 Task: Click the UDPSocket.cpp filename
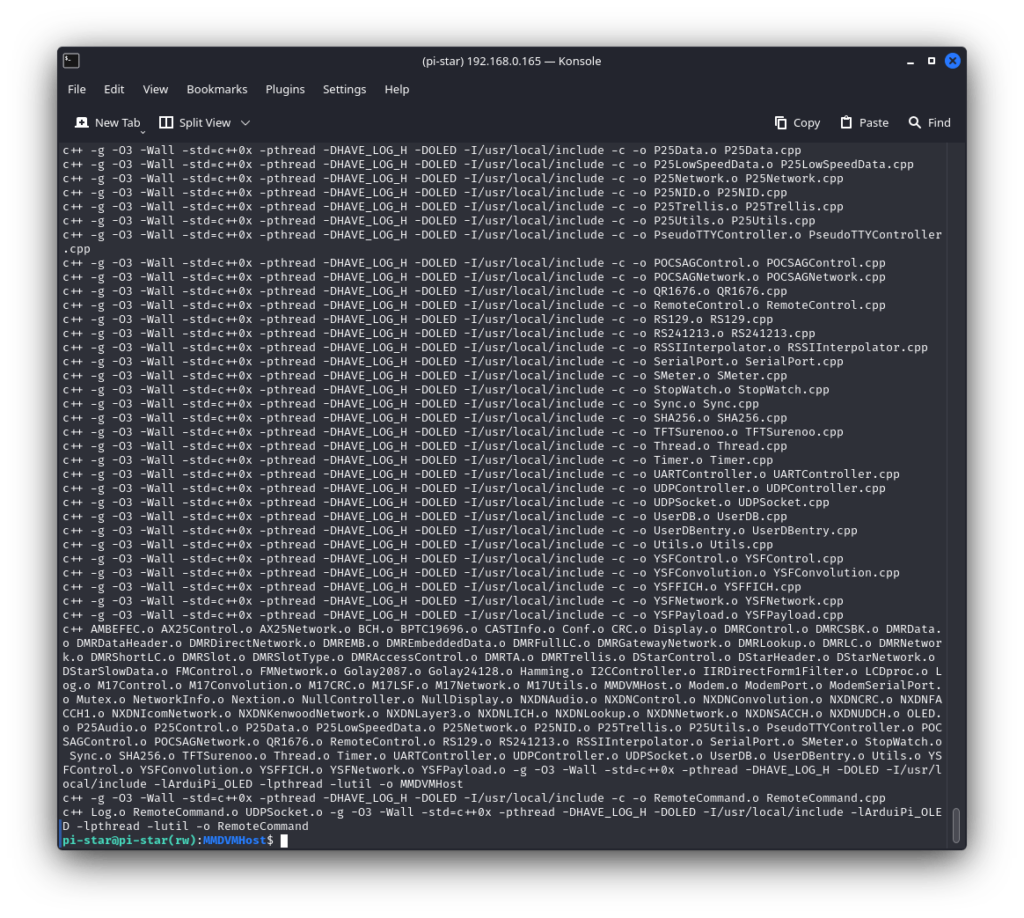[x=784, y=502]
